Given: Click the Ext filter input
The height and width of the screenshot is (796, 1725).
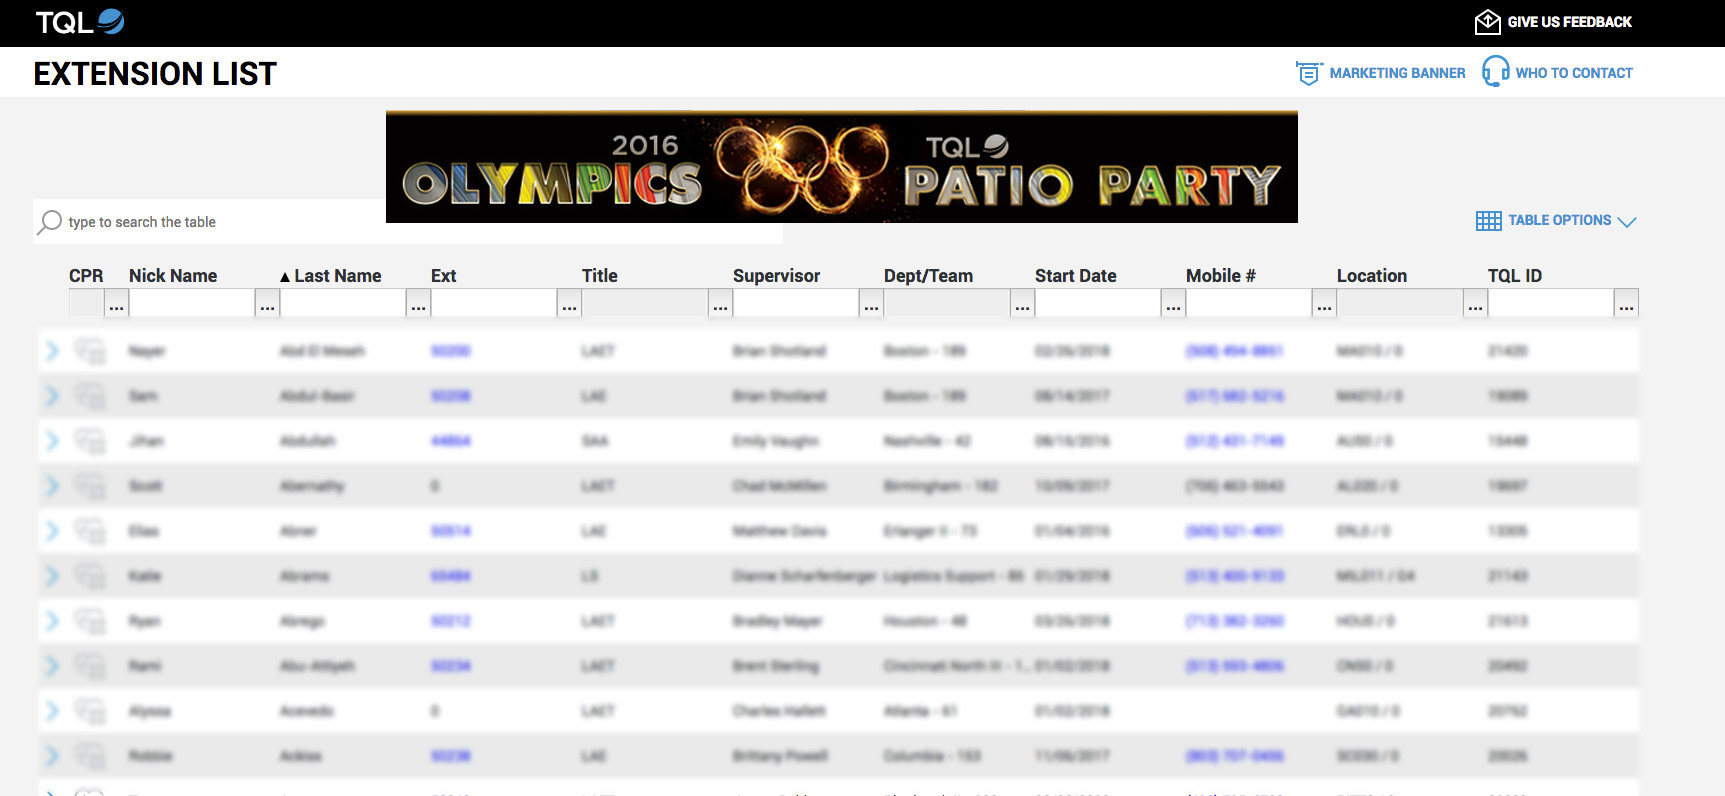Looking at the screenshot, I should [x=494, y=303].
